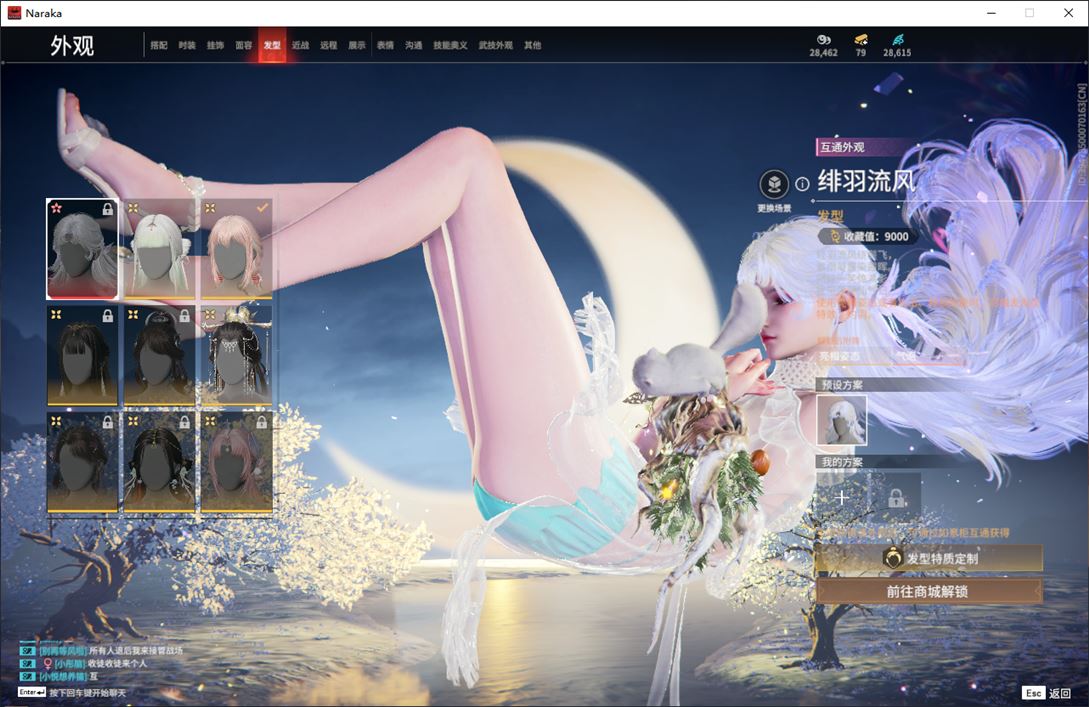Viewport: 1089px width, 707px height.
Task: Open the 展示 tab
Action: click(357, 45)
